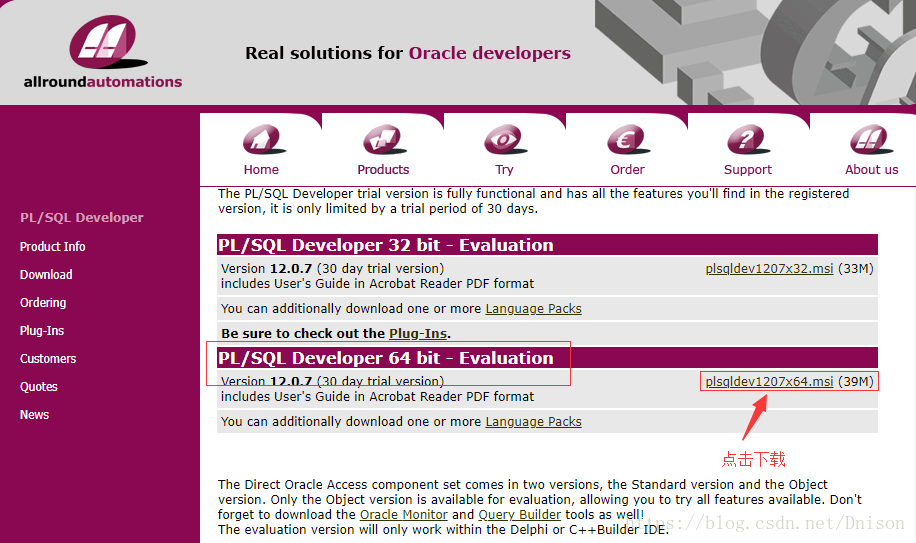The height and width of the screenshot is (543, 916).
Task: Open News in the sidebar
Action: click(34, 415)
